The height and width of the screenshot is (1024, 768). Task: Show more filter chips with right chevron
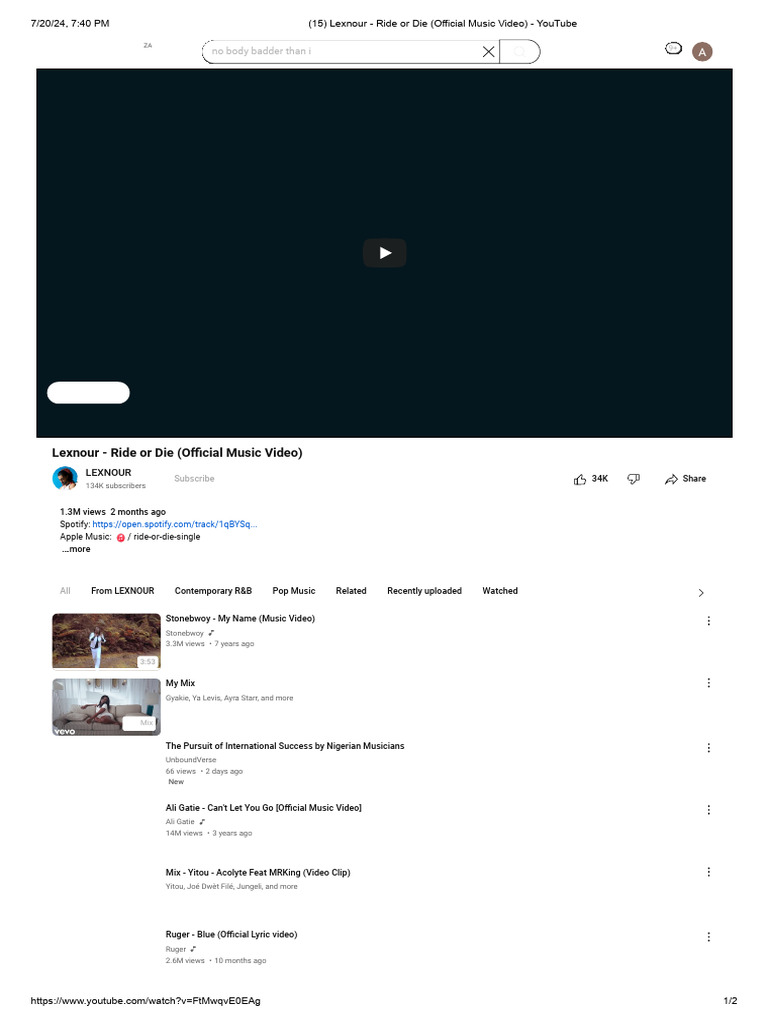[701, 593]
